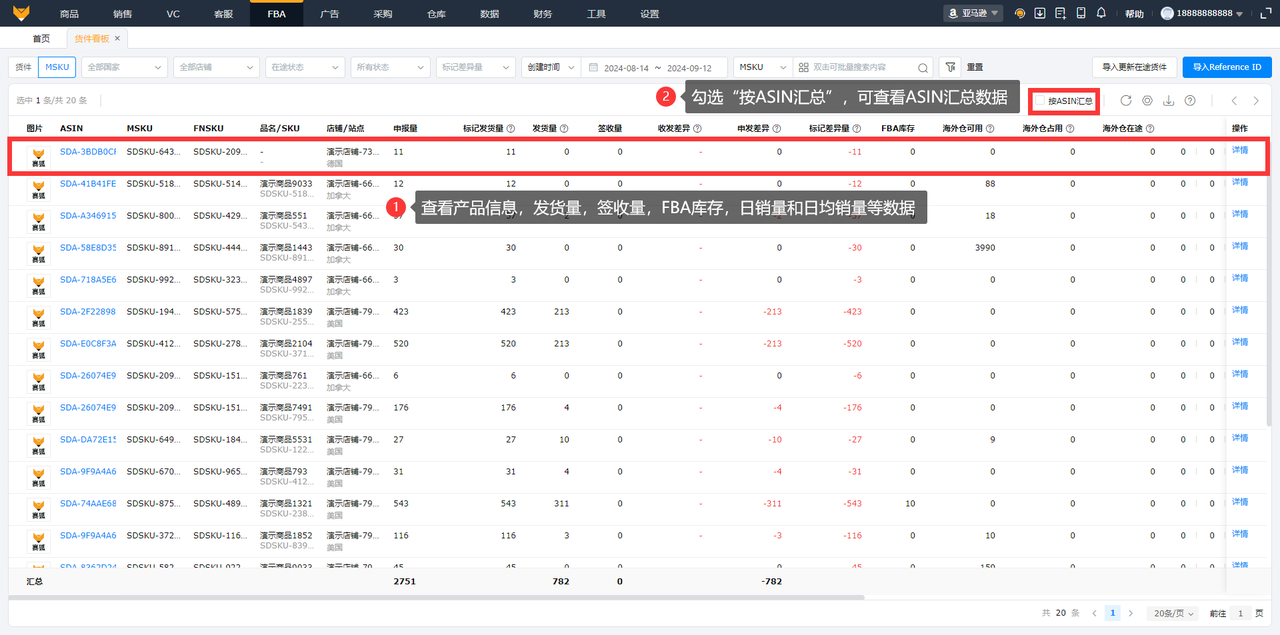Image resolution: width=1280 pixels, height=635 pixels.
Task: Open the task list icon beside the phone icon
Action: pos(1060,14)
